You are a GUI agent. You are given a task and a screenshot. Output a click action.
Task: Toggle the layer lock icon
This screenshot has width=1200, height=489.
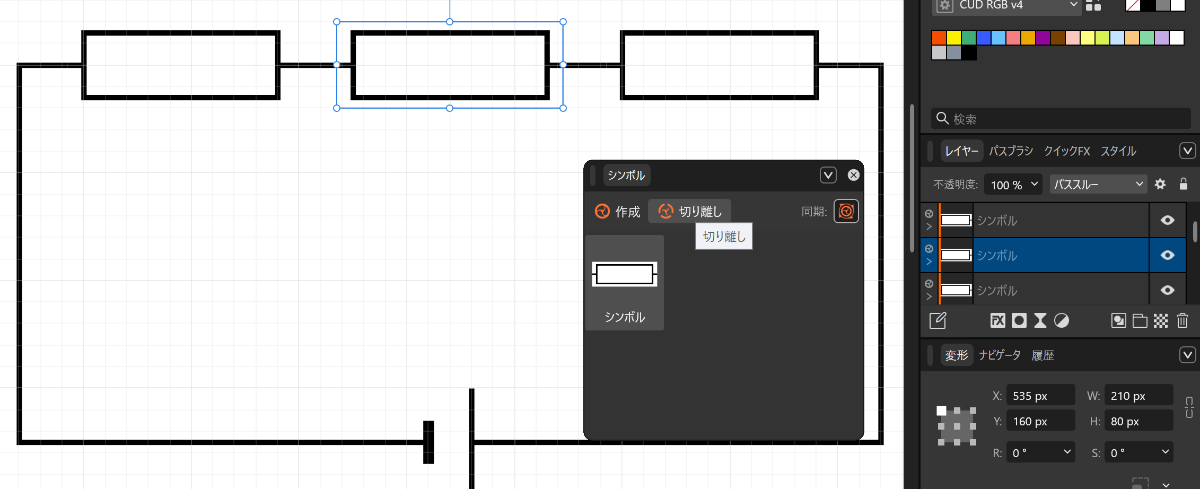pyautogui.click(x=1183, y=184)
